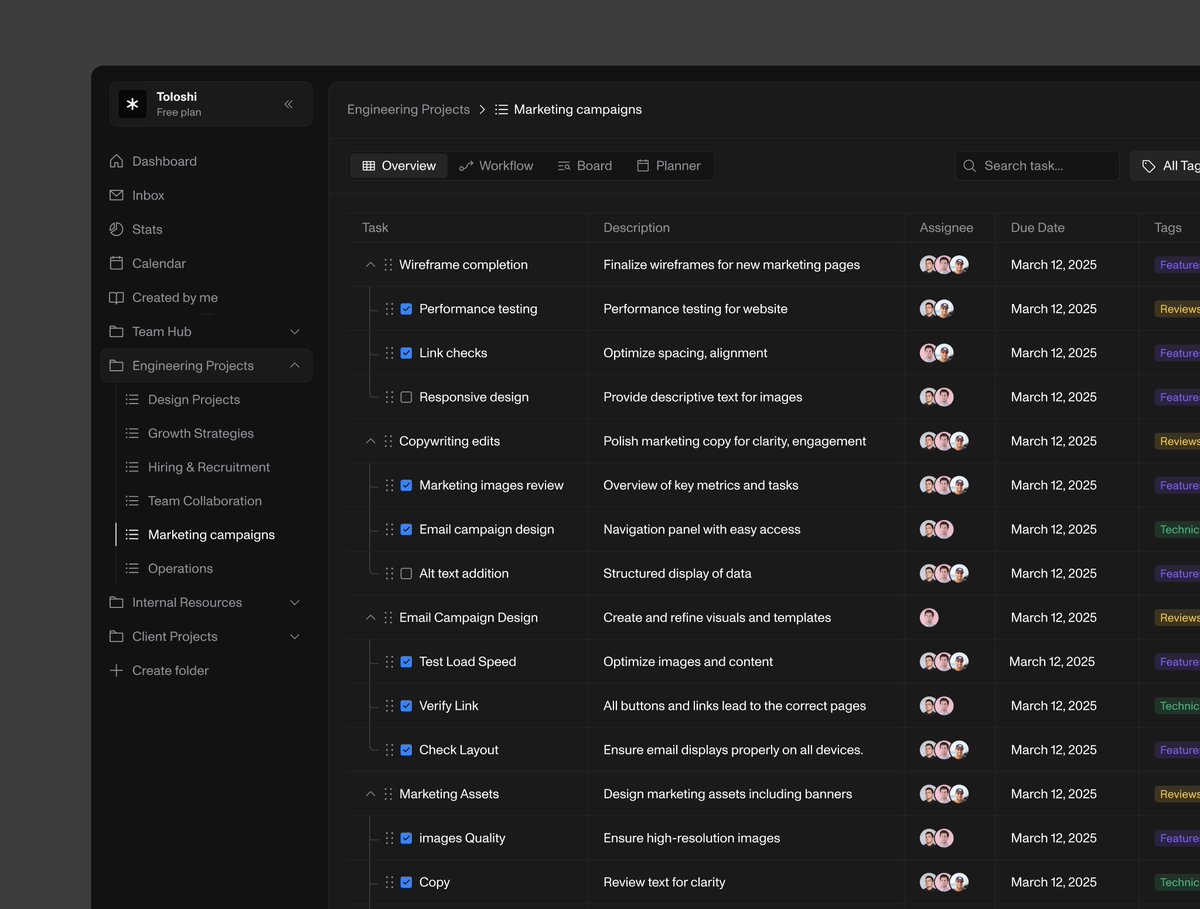
Task: Click the search magnifier icon
Action: pyautogui.click(x=968, y=165)
